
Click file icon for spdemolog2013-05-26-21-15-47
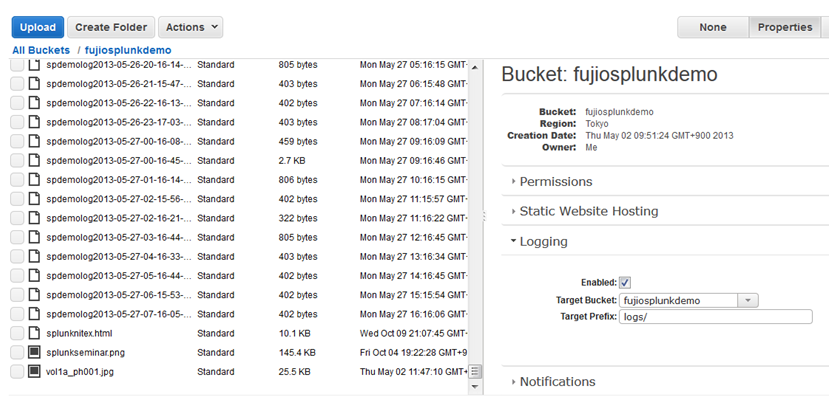pos(34,84)
